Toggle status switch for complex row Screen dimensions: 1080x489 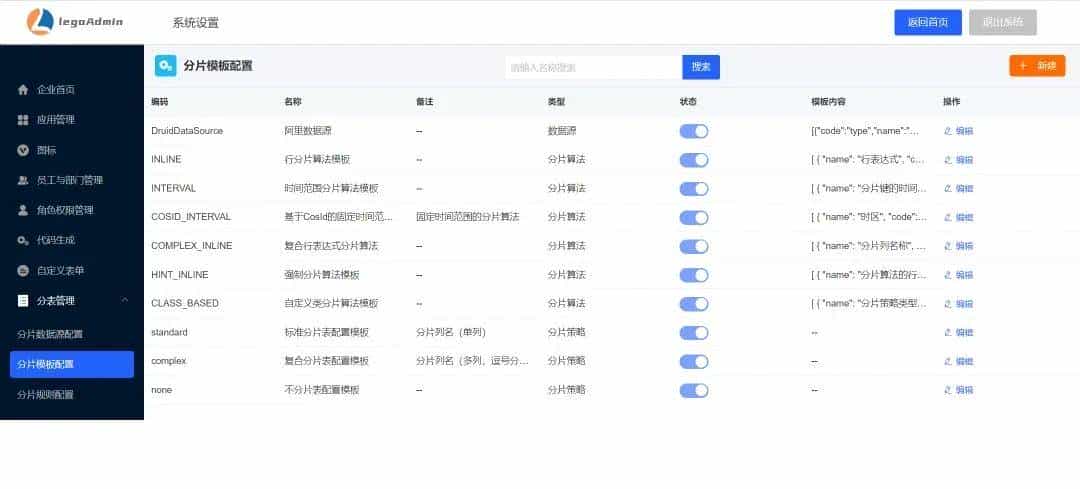[x=694, y=362]
